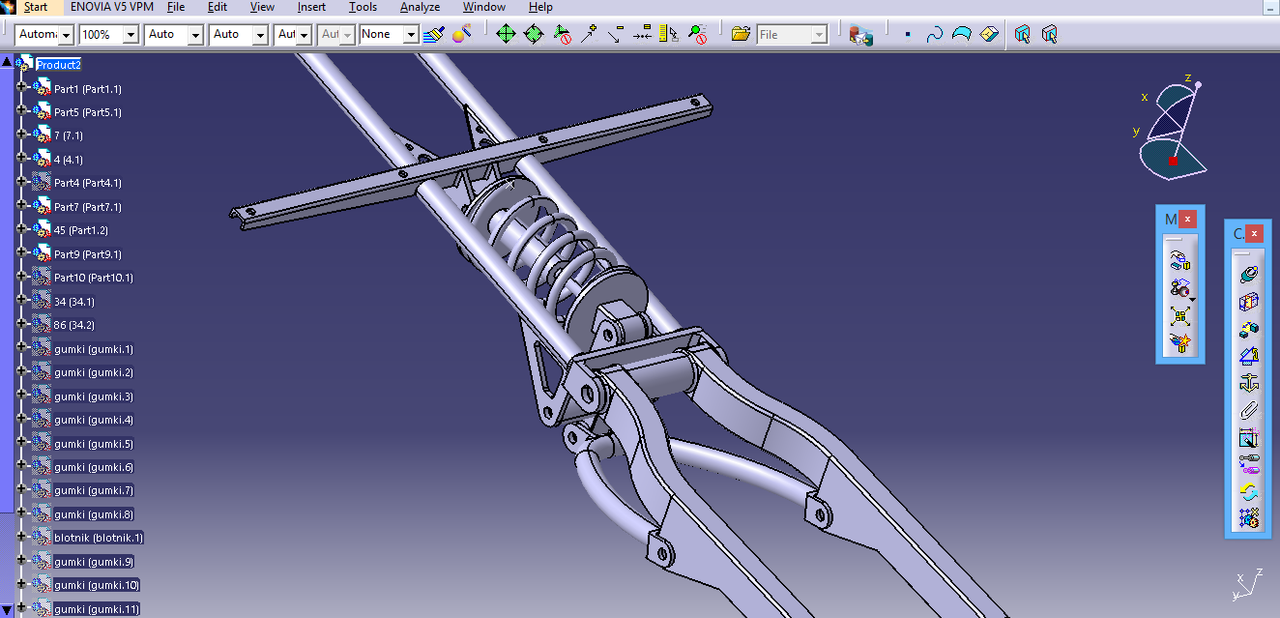Click the tree scroll-down arrow

point(7,608)
